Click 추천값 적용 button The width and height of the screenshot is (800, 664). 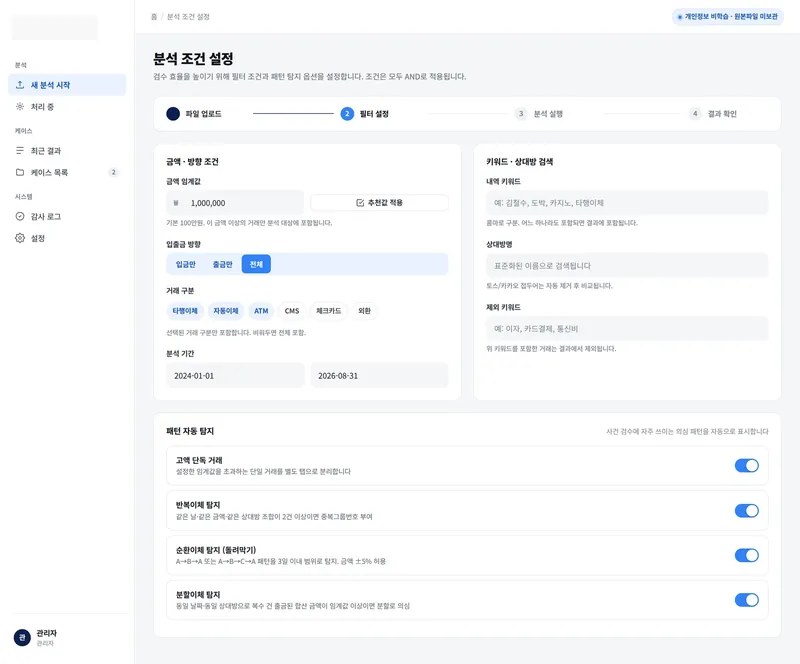tap(379, 203)
